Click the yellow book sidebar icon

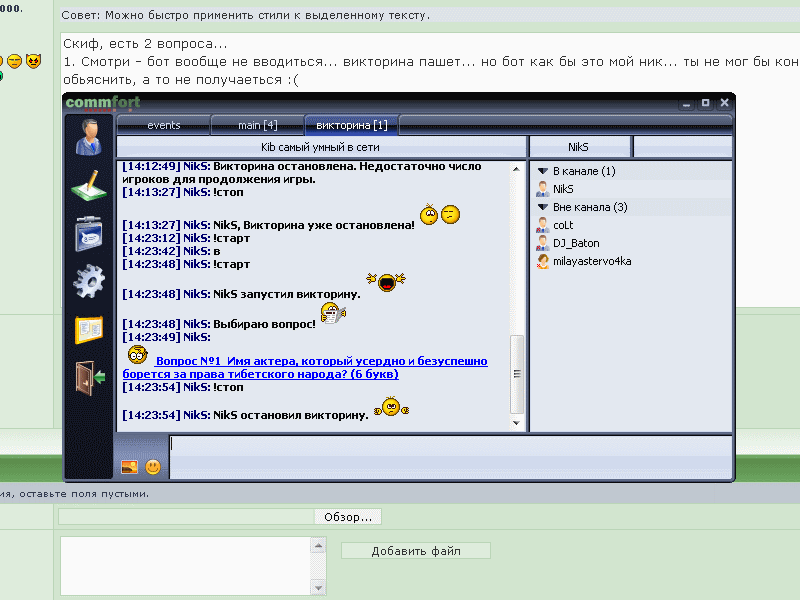tap(89, 329)
